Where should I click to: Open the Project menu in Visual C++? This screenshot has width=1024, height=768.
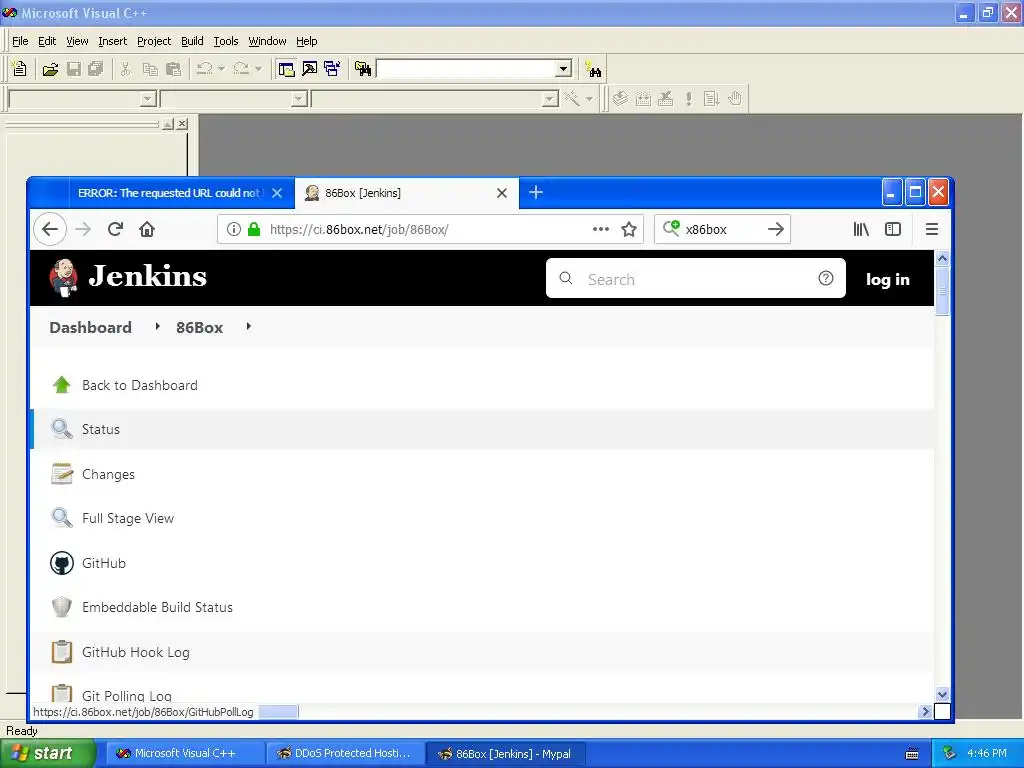154,41
